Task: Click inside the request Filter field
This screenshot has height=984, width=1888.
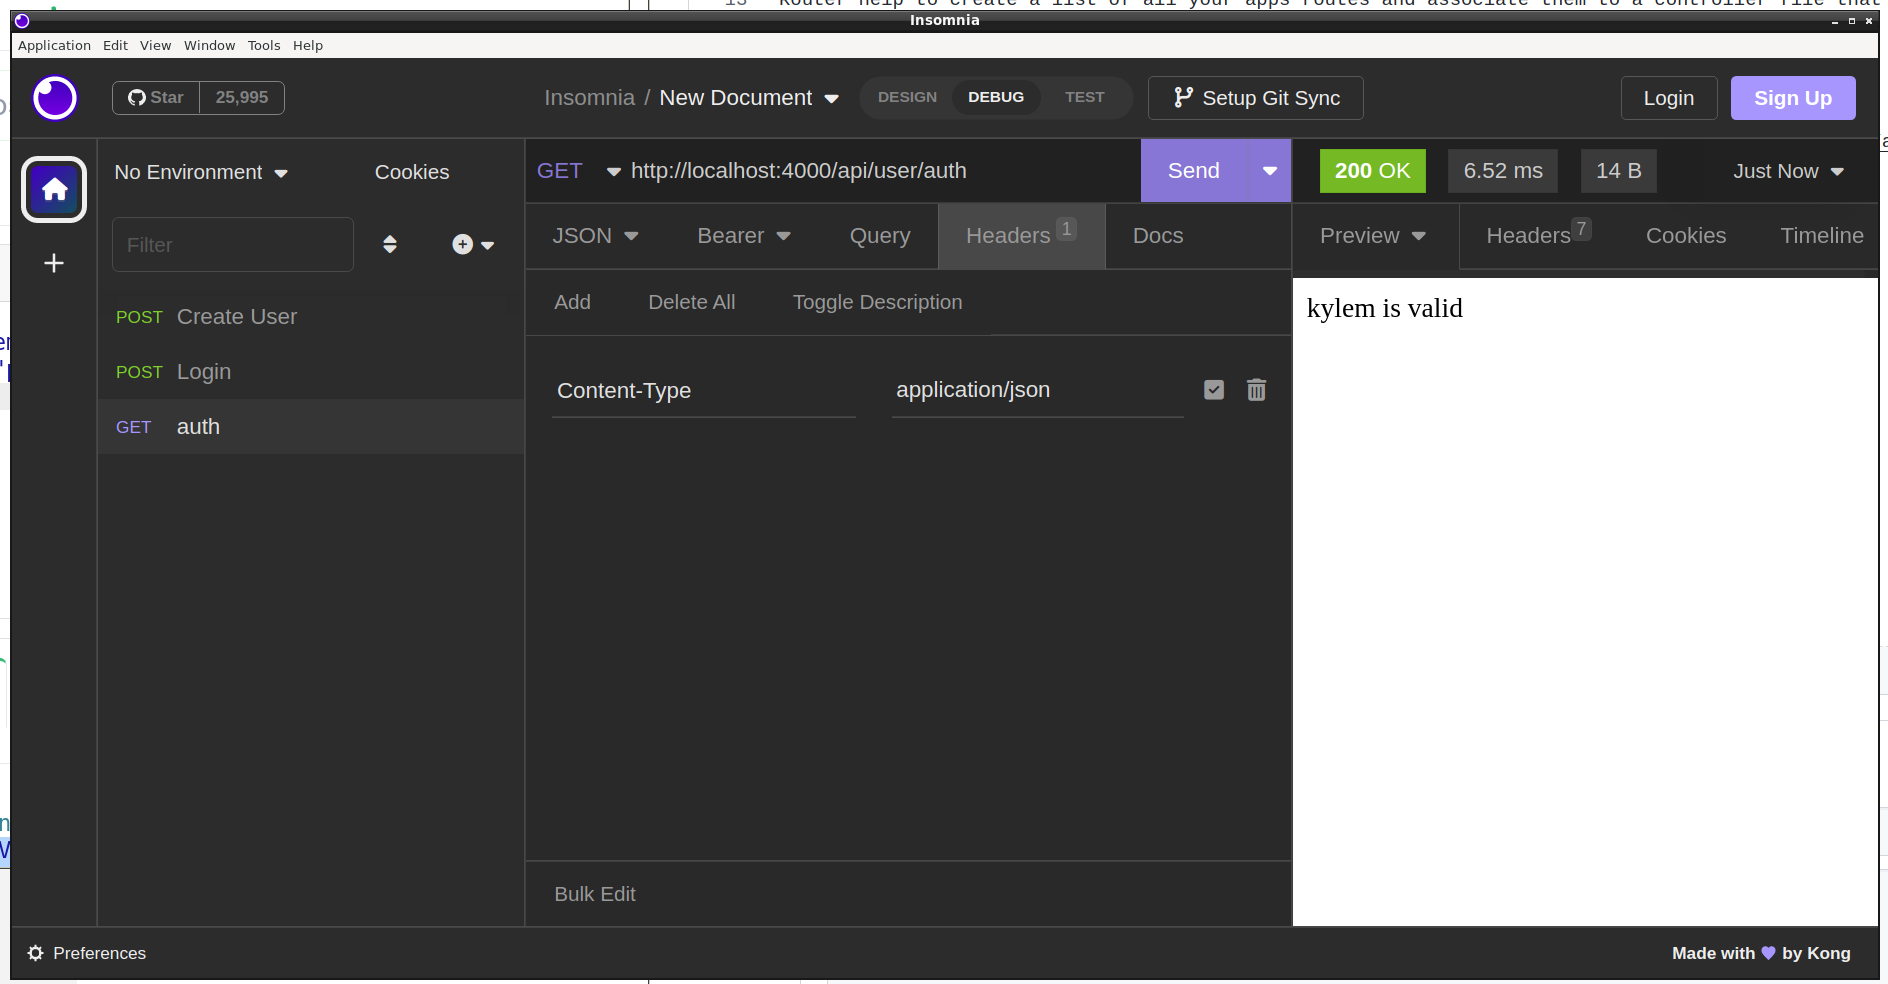Action: pyautogui.click(x=232, y=244)
